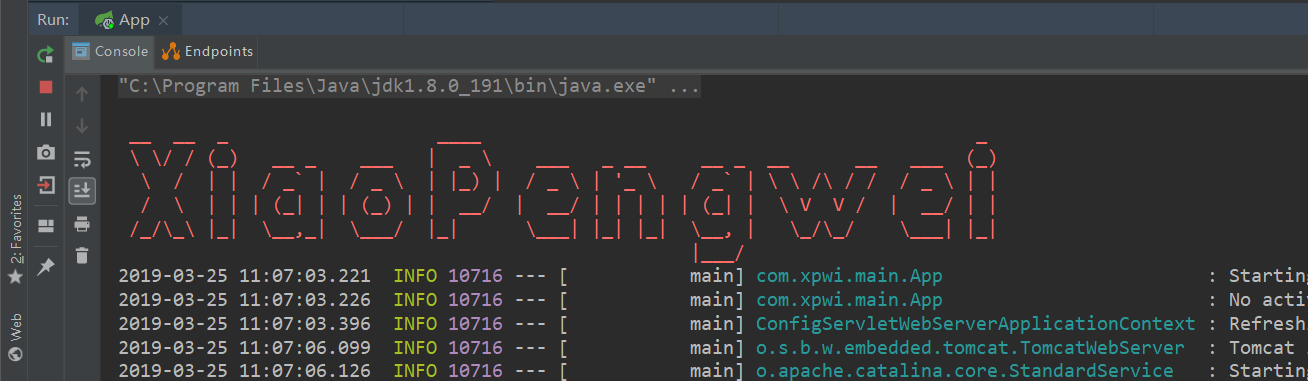Print the console output

pos(82,223)
